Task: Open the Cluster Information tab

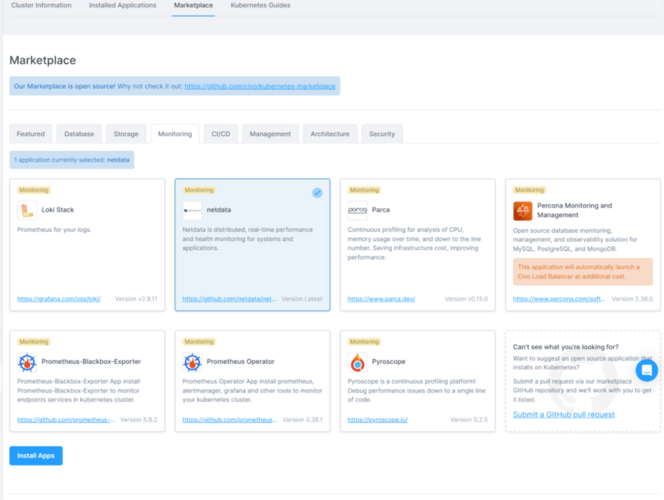Action: click(41, 6)
